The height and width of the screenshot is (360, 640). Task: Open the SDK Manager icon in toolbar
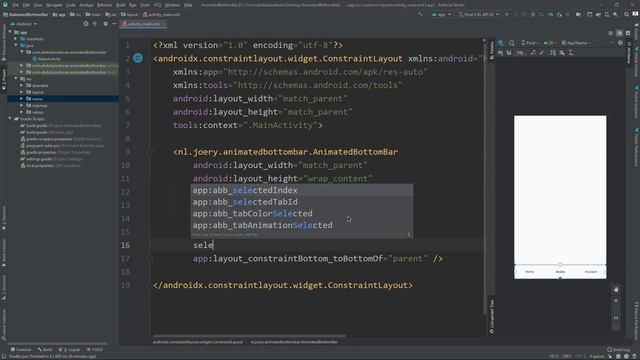click(616, 14)
